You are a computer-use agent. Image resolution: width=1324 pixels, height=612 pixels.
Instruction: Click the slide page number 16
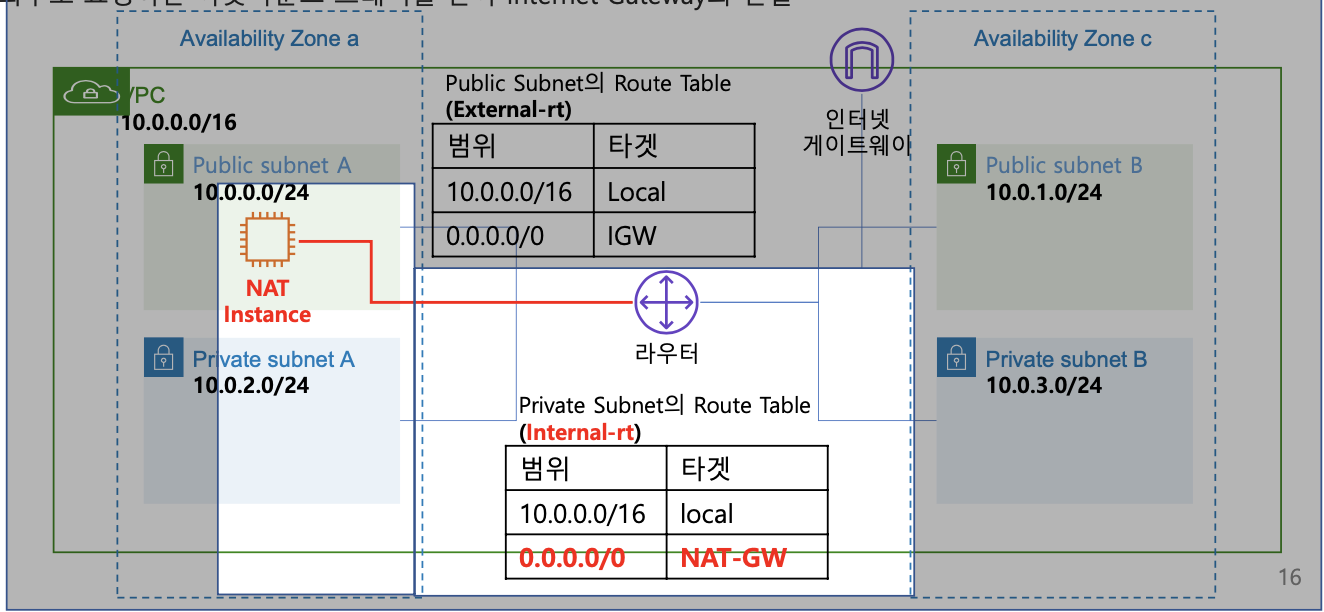[1289, 577]
